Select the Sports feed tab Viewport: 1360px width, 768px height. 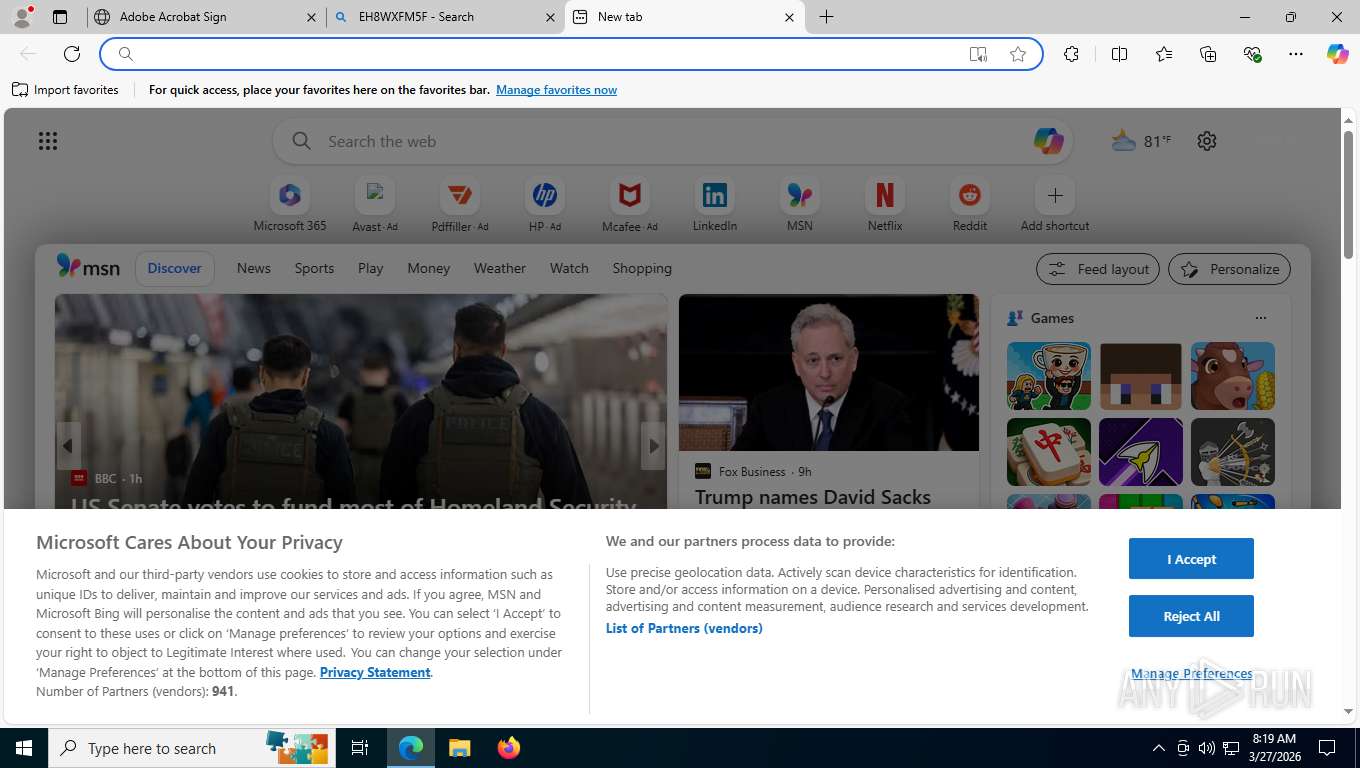click(314, 268)
